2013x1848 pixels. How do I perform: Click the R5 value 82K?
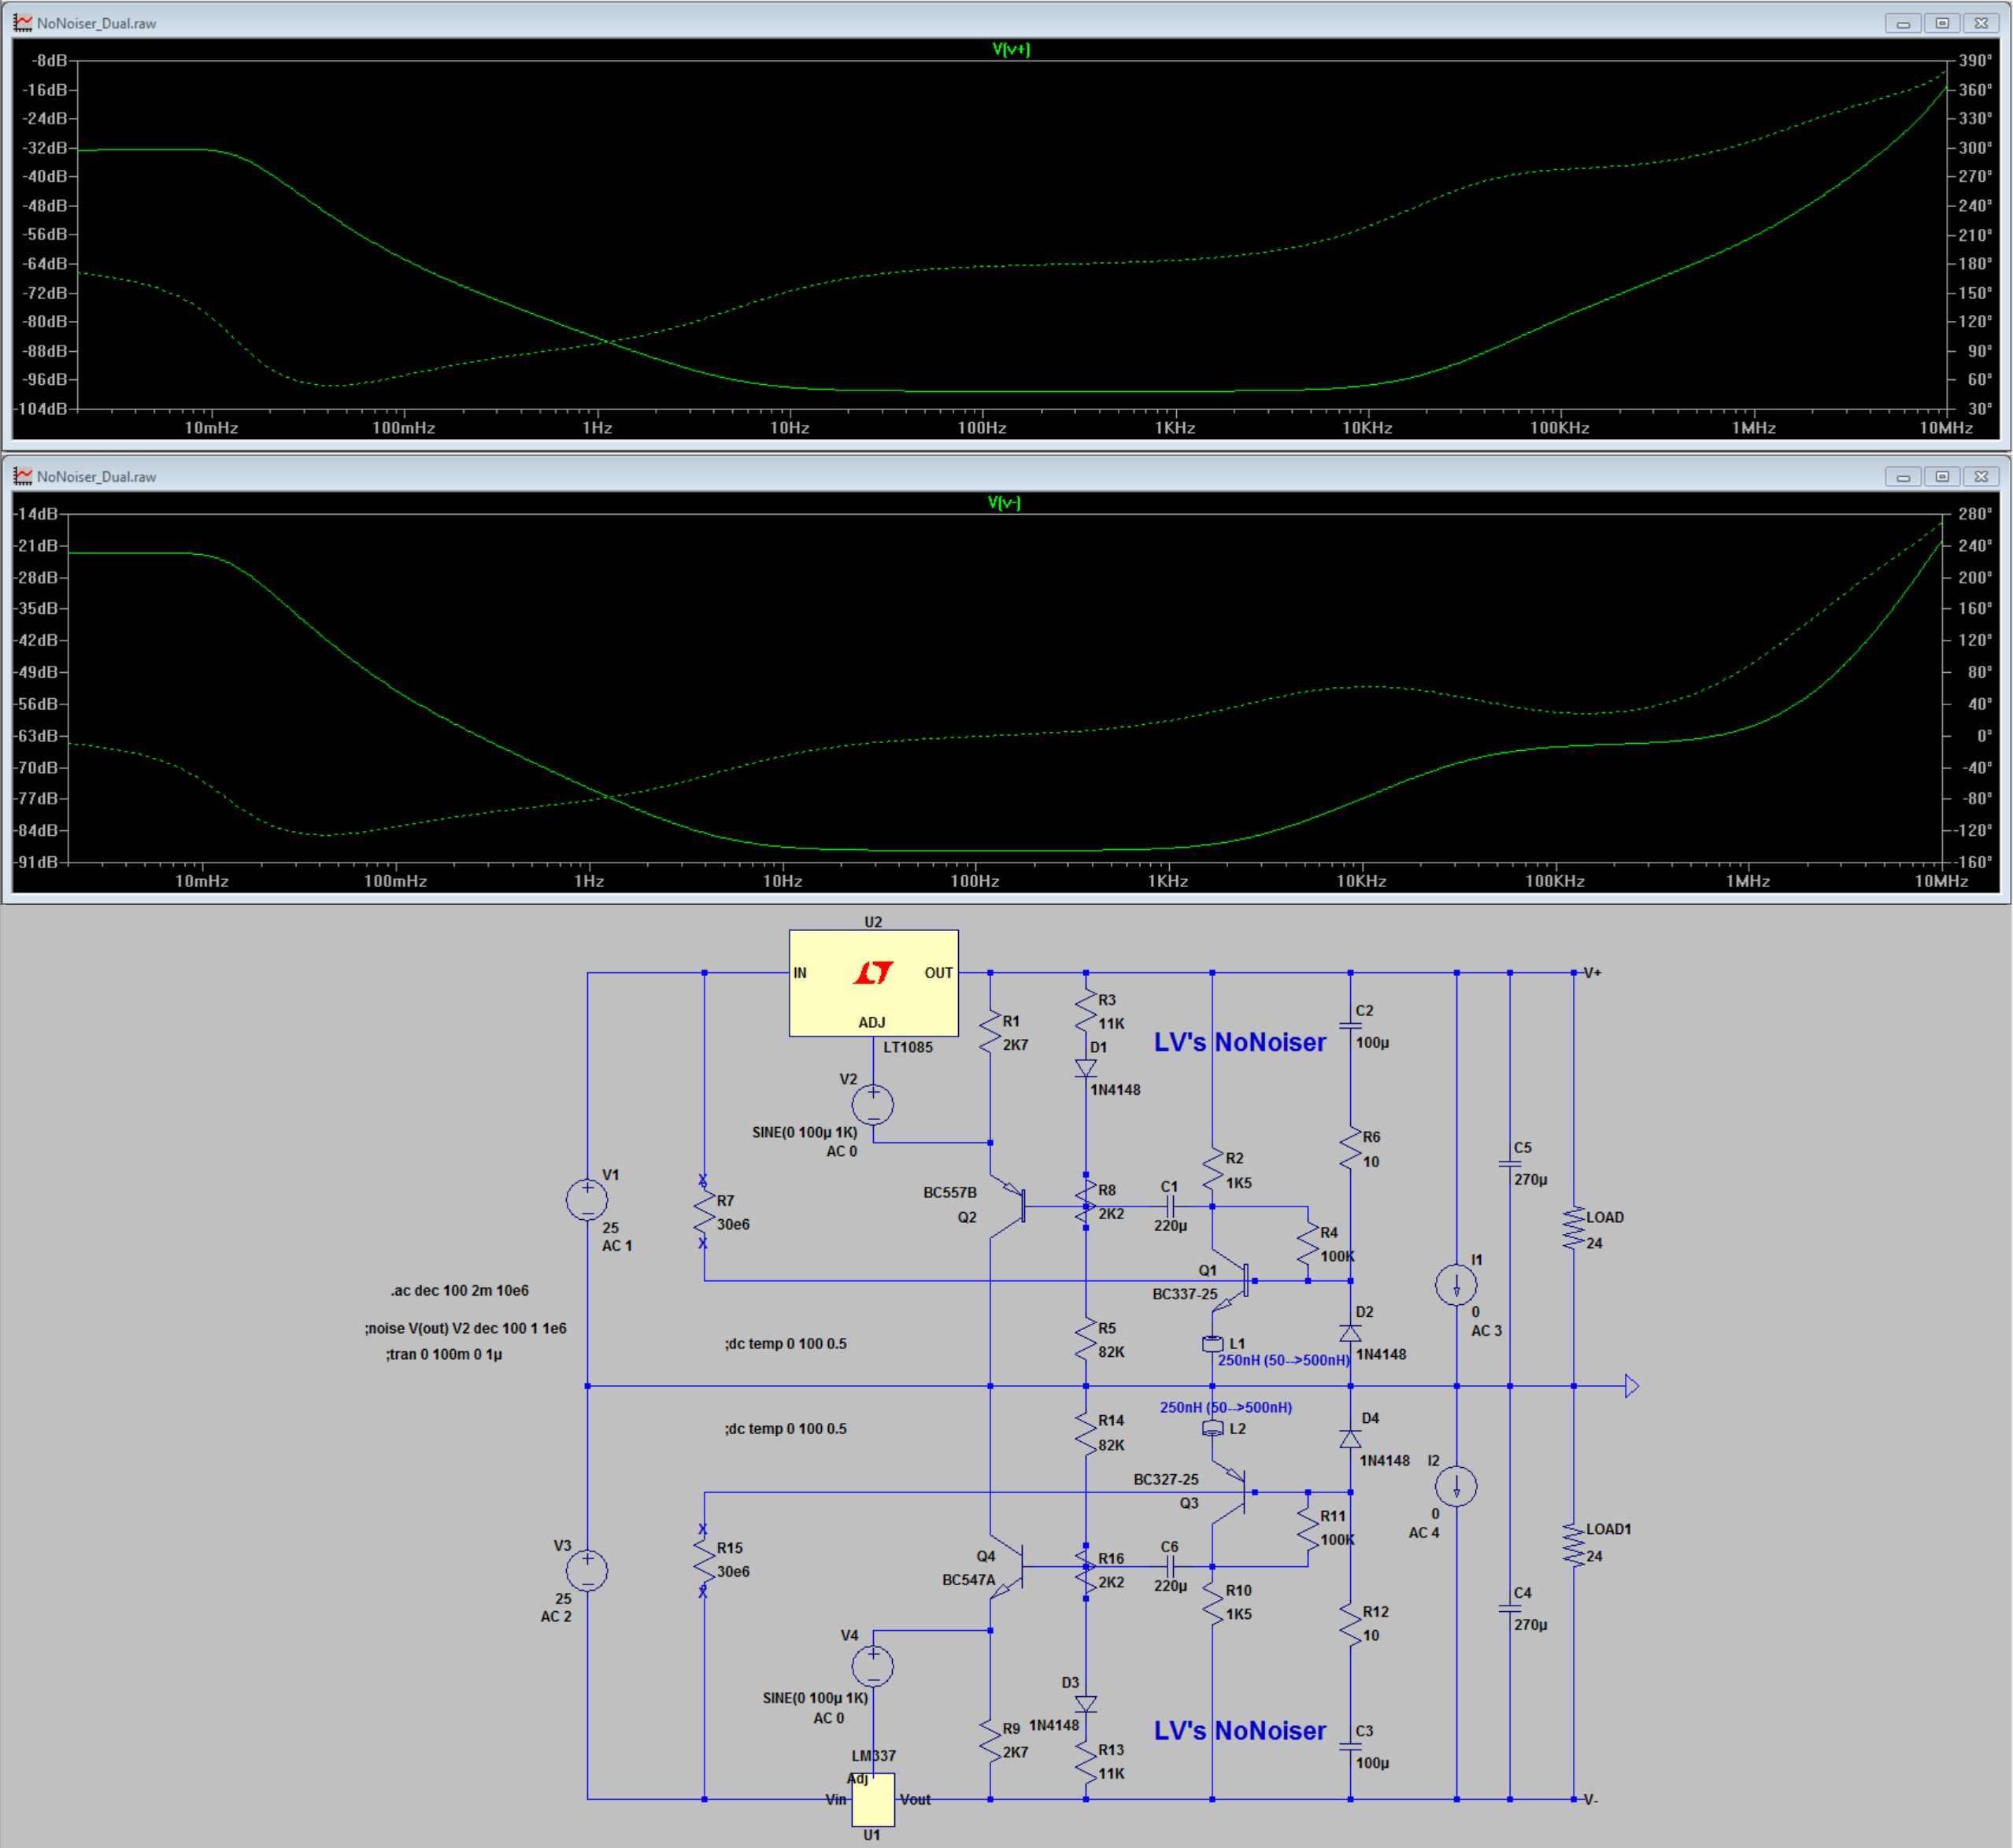(1111, 1352)
